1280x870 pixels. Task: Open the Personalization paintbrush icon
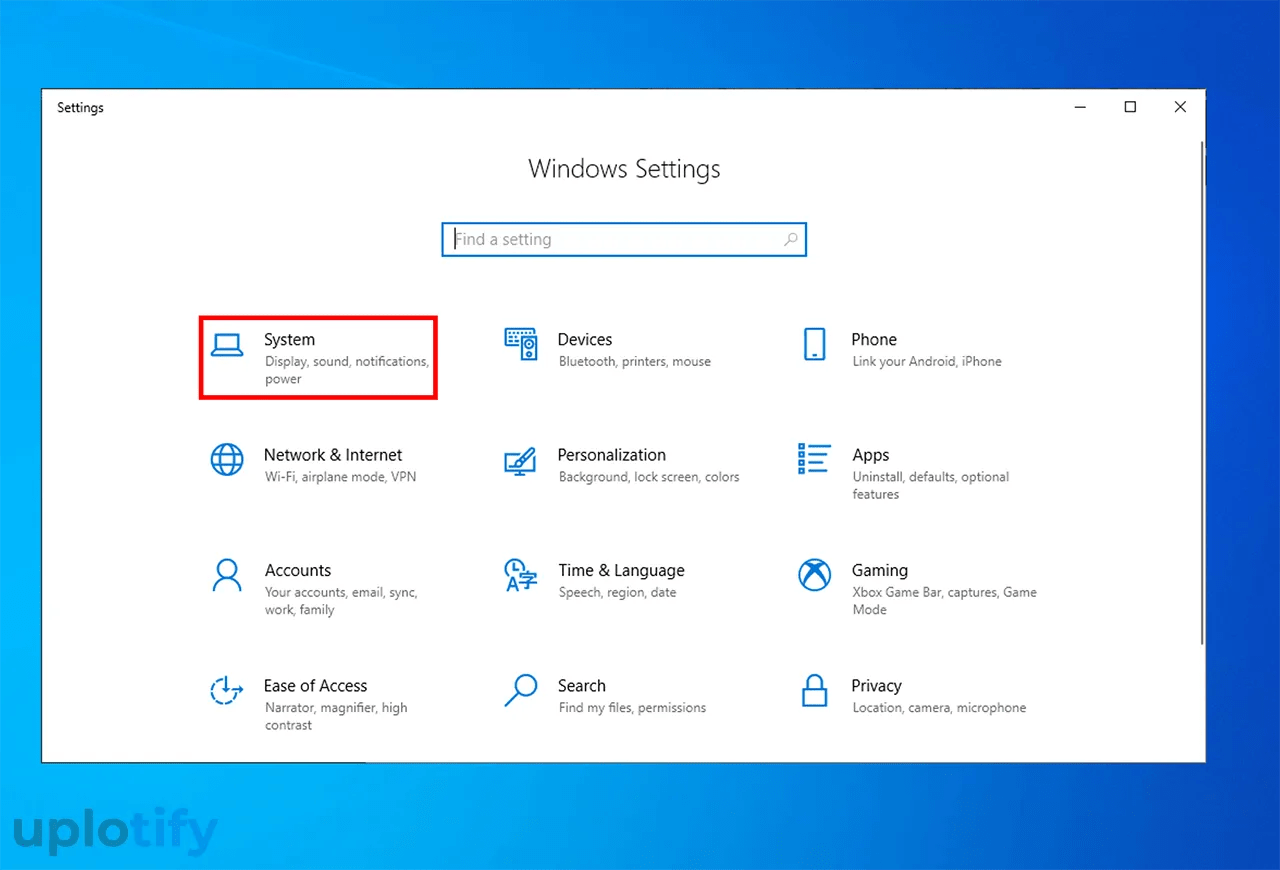click(521, 460)
